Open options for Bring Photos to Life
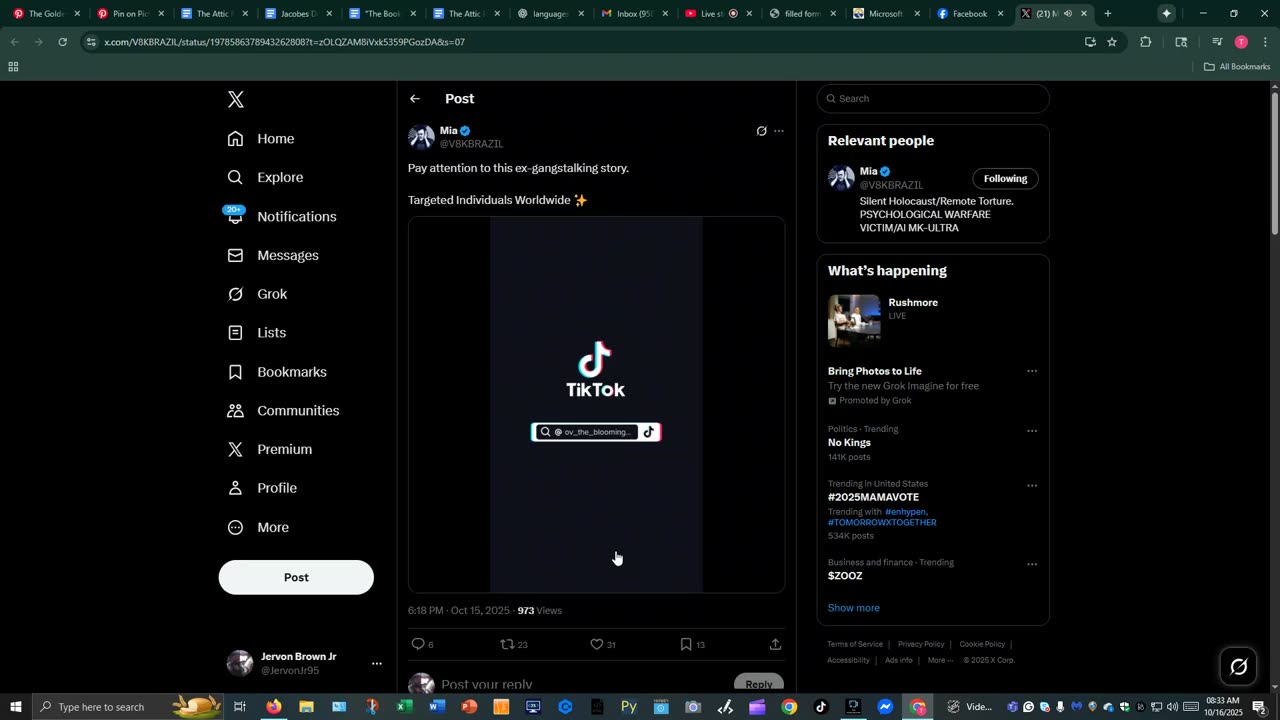 click(1032, 371)
